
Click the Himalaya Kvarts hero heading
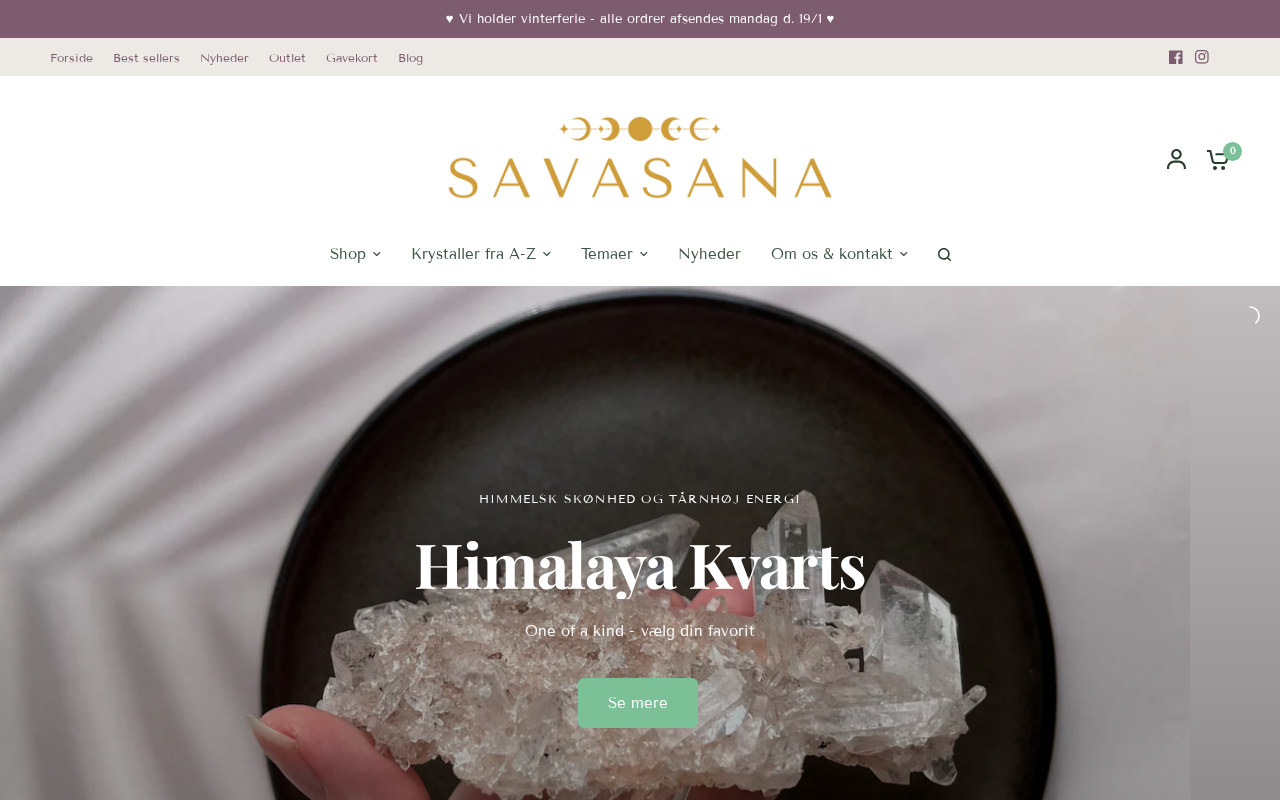(640, 566)
